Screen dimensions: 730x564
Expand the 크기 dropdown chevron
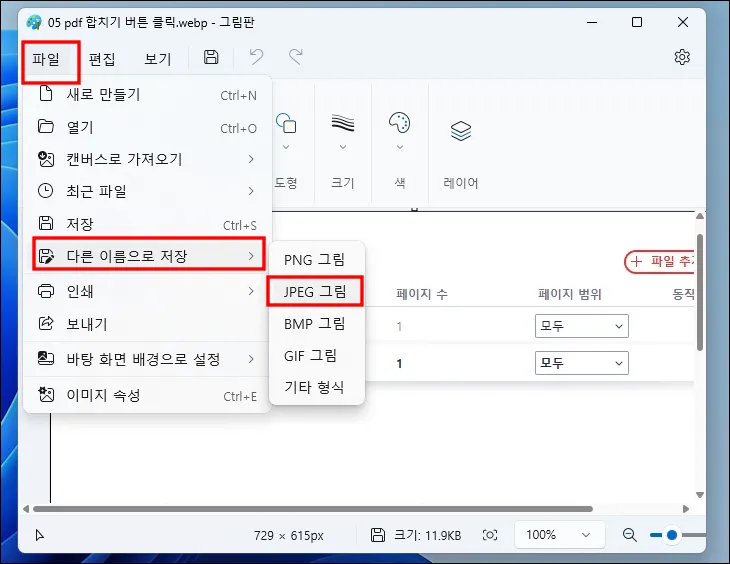point(343,147)
